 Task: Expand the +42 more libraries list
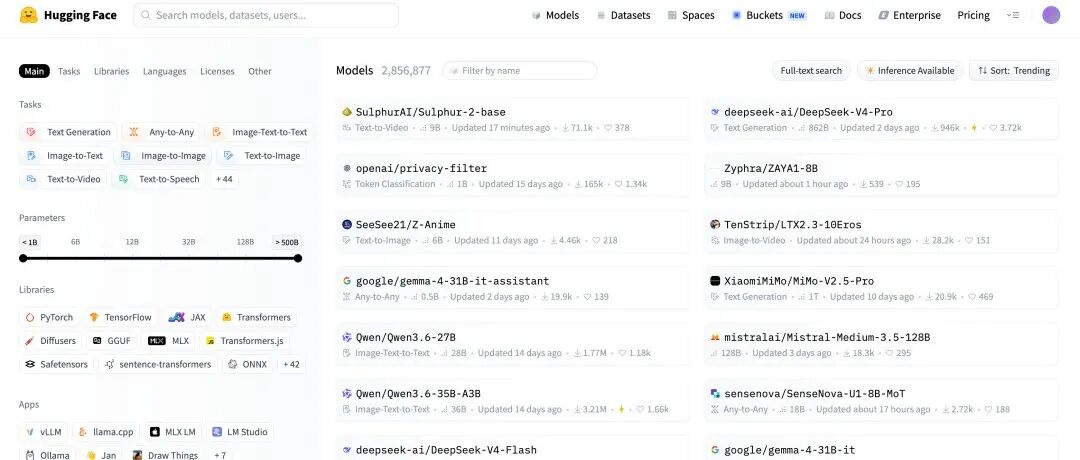click(291, 364)
